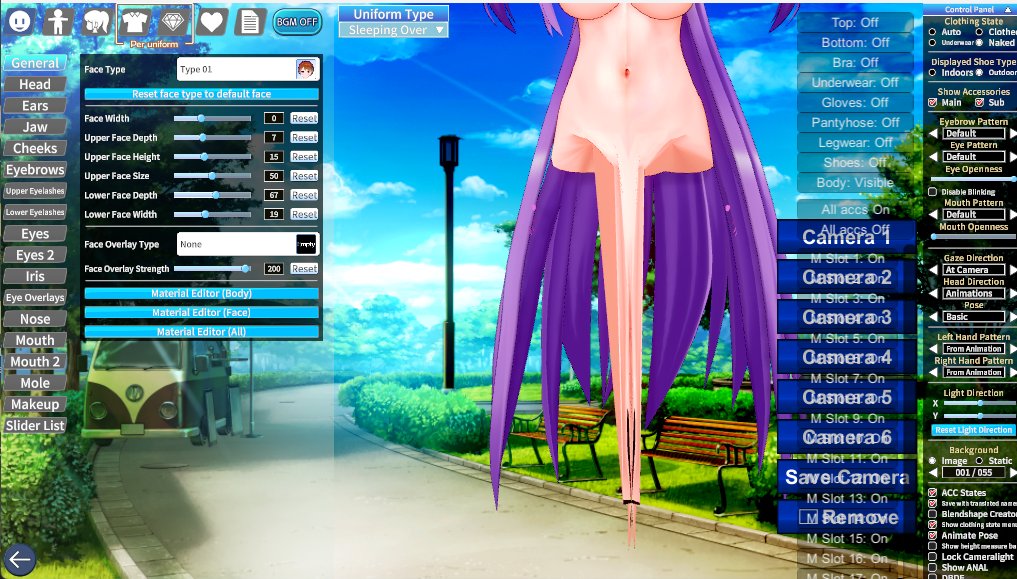Previous Gaze Direction arrow

click(933, 270)
